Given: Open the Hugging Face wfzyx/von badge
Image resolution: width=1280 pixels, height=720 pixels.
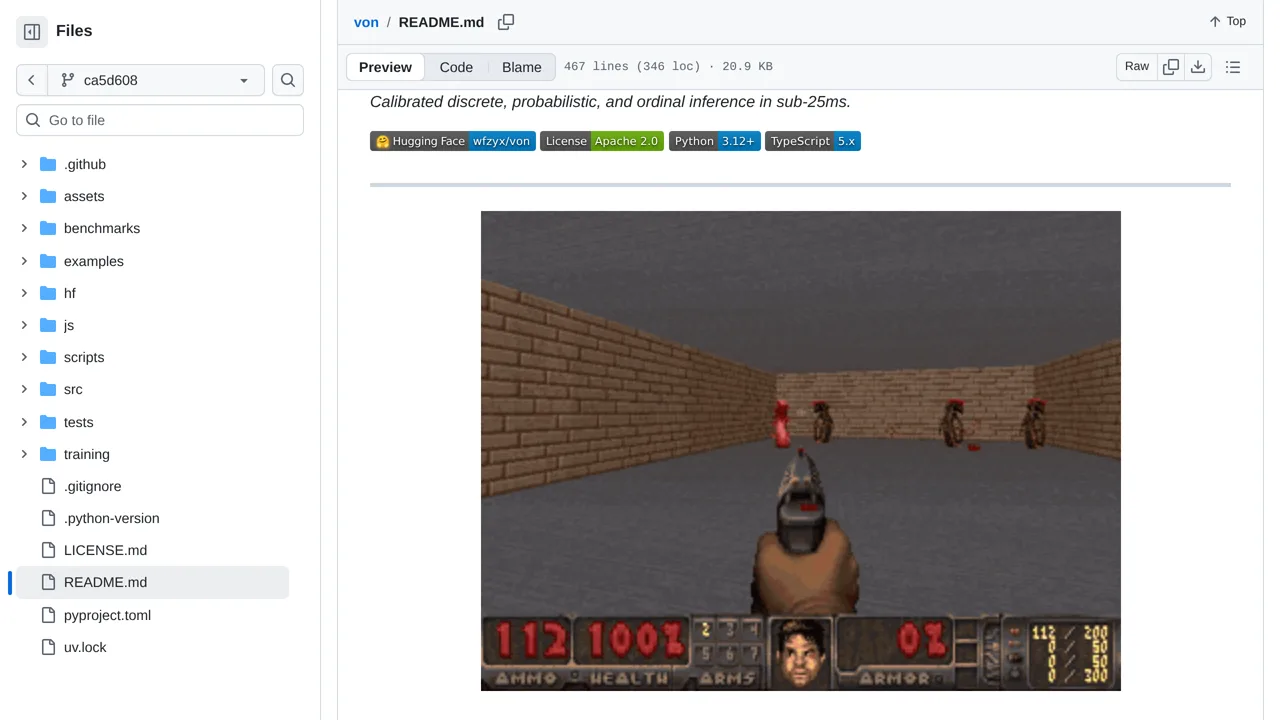Looking at the screenshot, I should tap(453, 141).
